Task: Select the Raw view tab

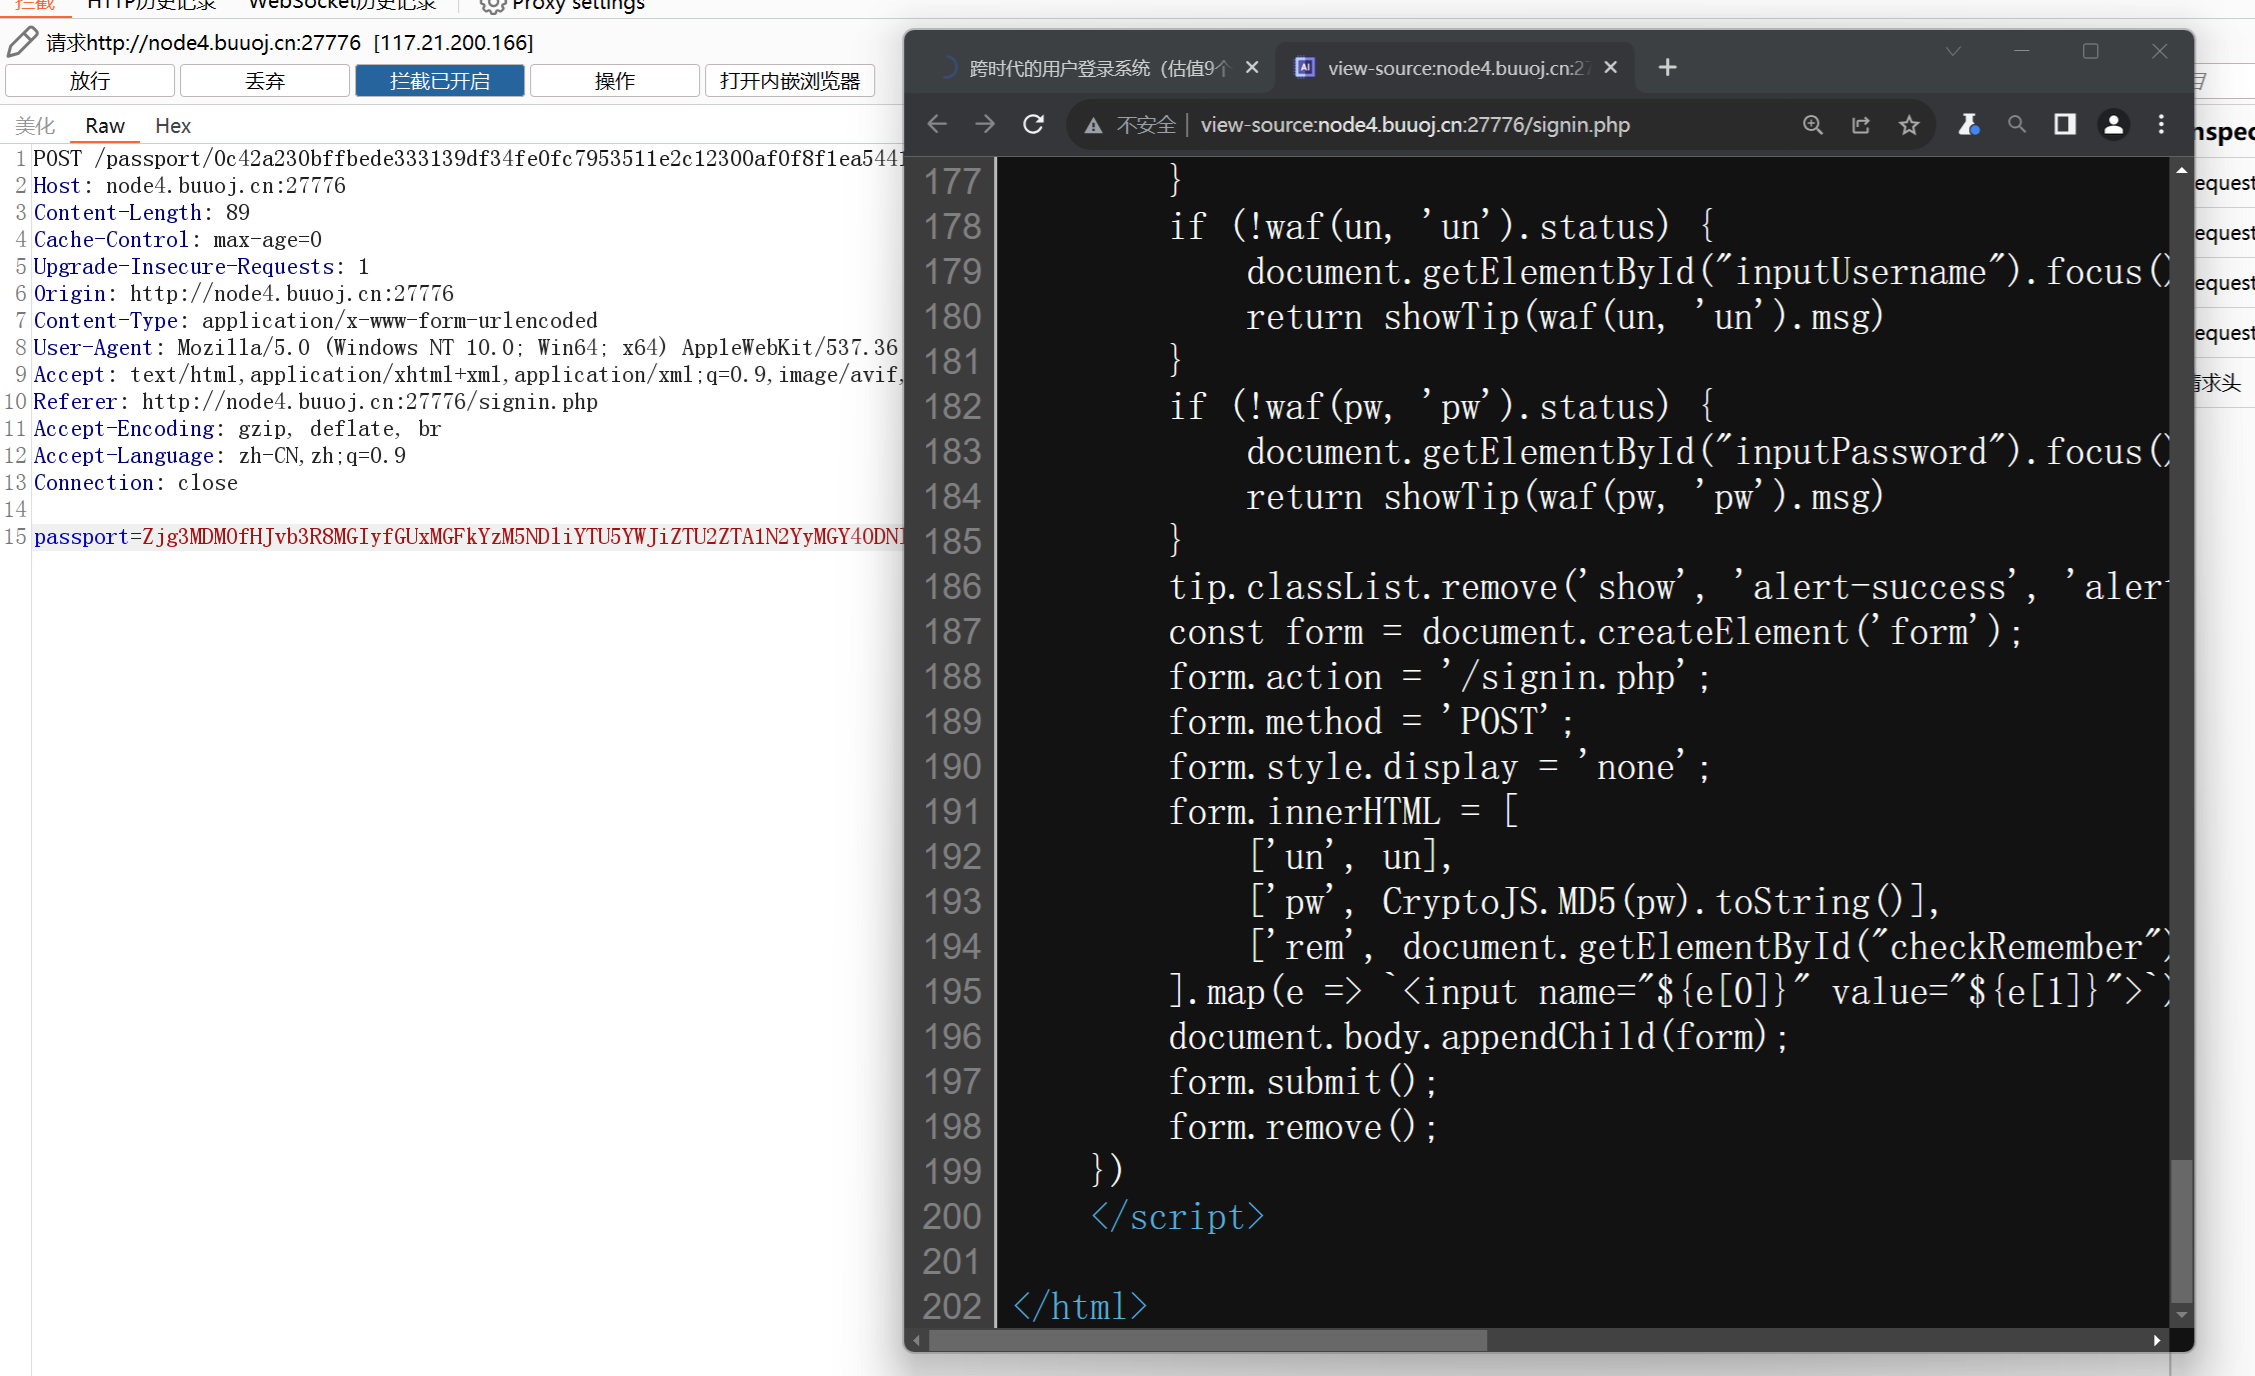Action: 105,126
